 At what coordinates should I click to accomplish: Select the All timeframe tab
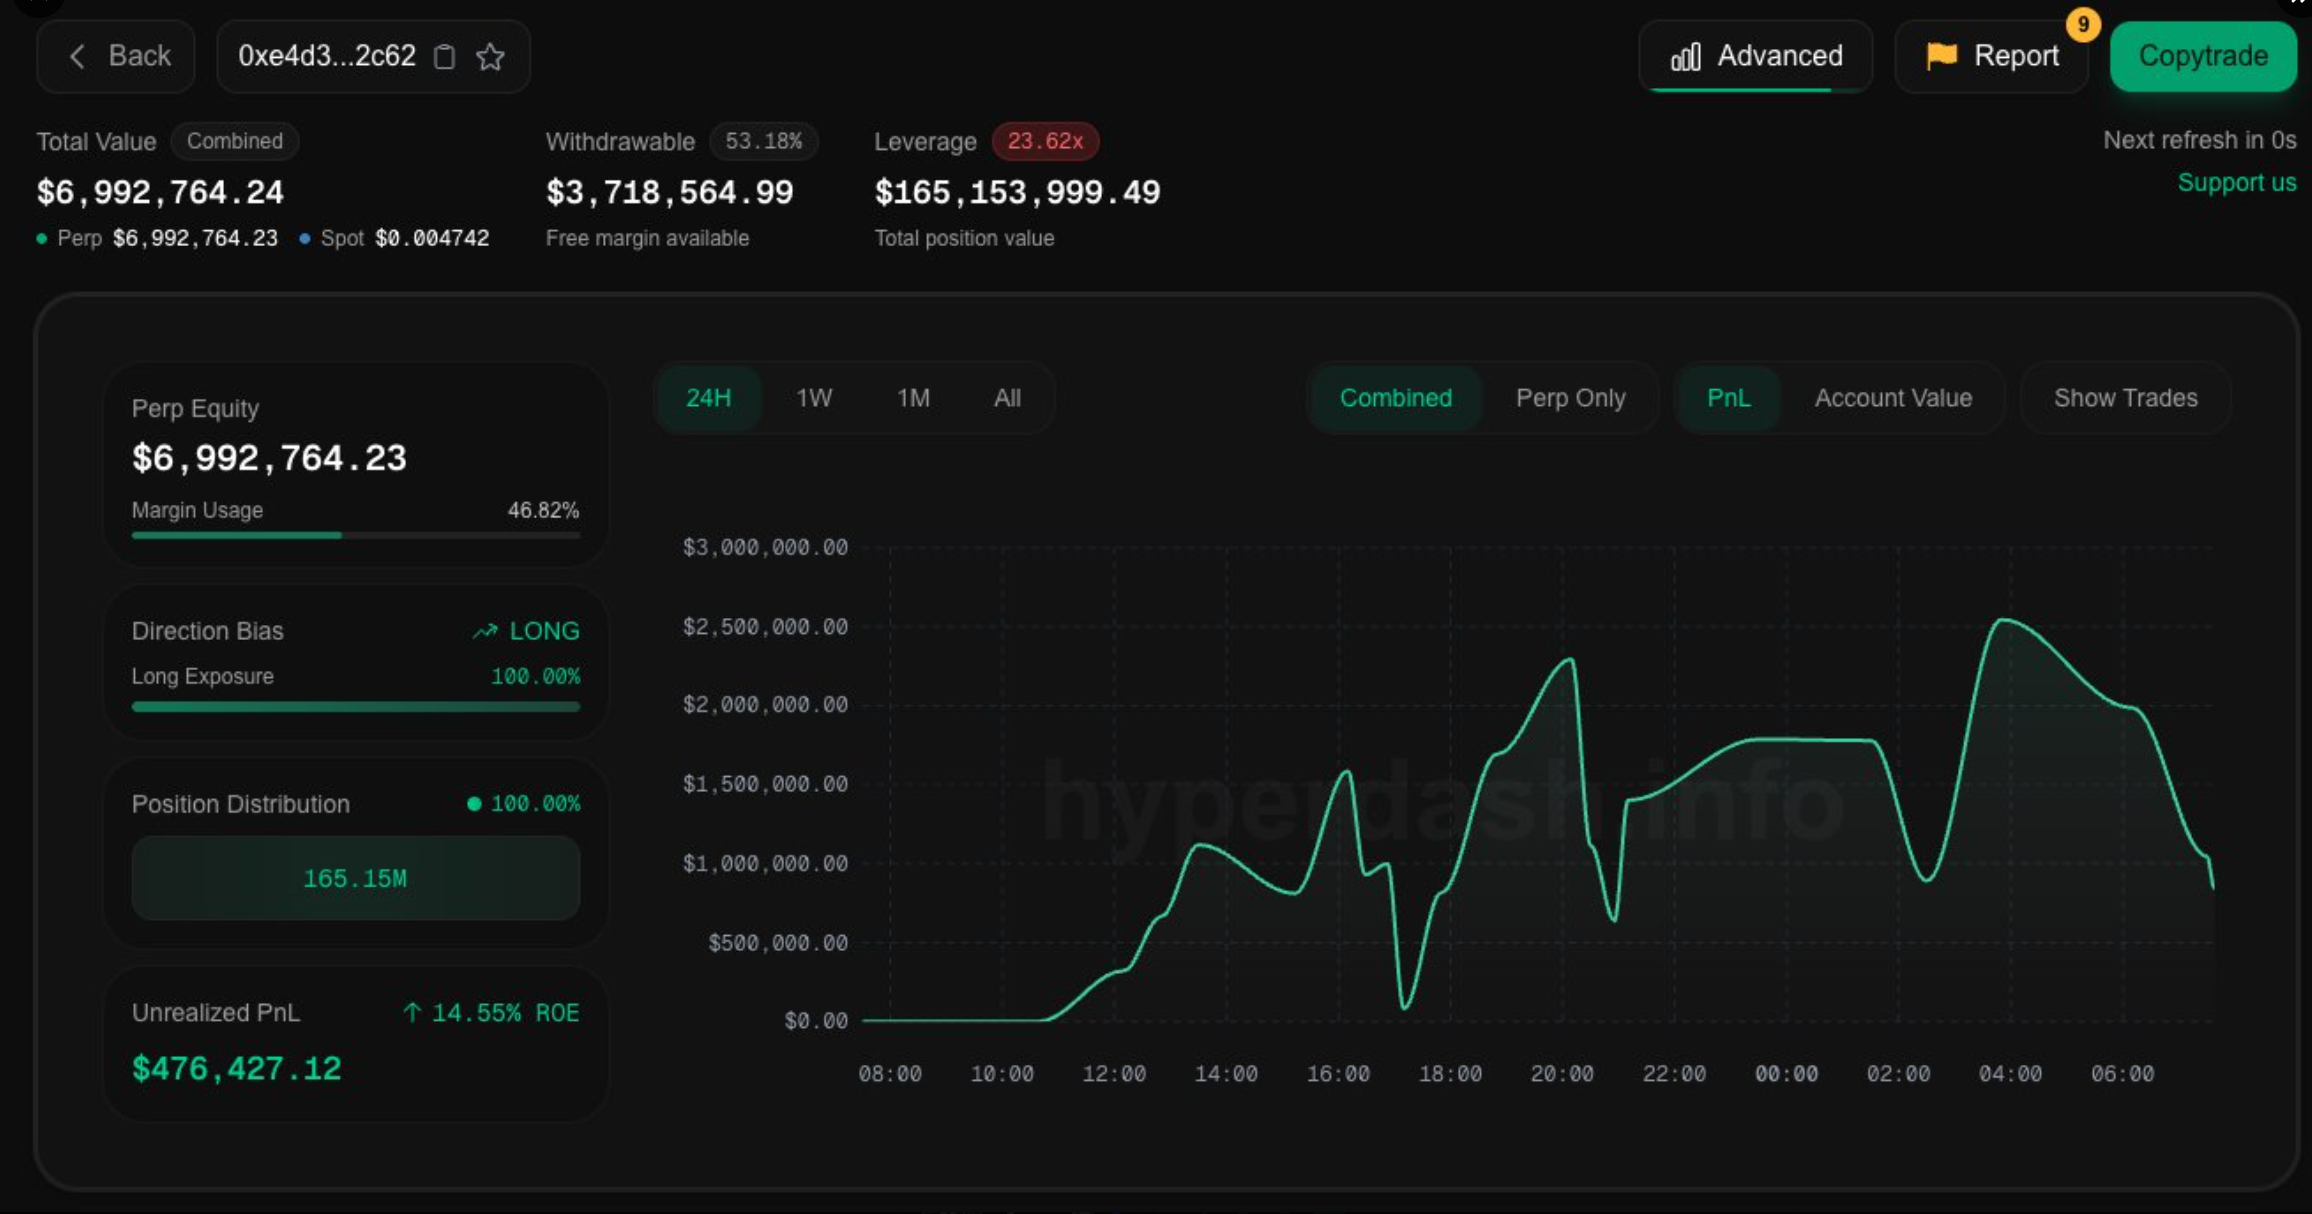tap(1007, 398)
